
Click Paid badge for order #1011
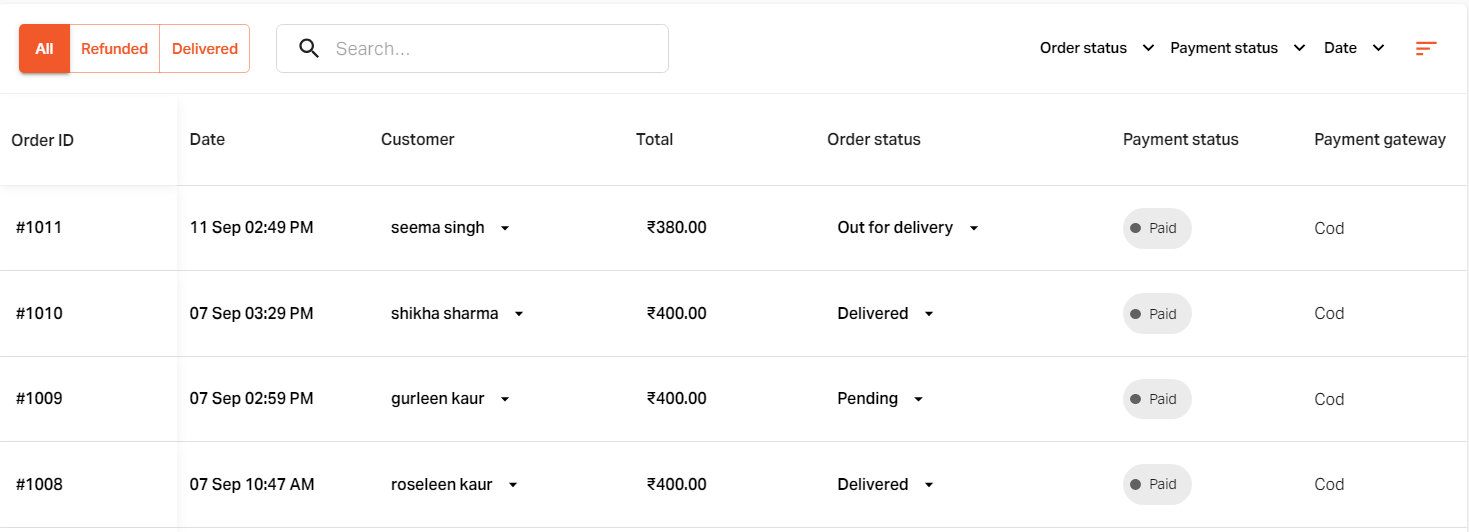[x=1157, y=228]
